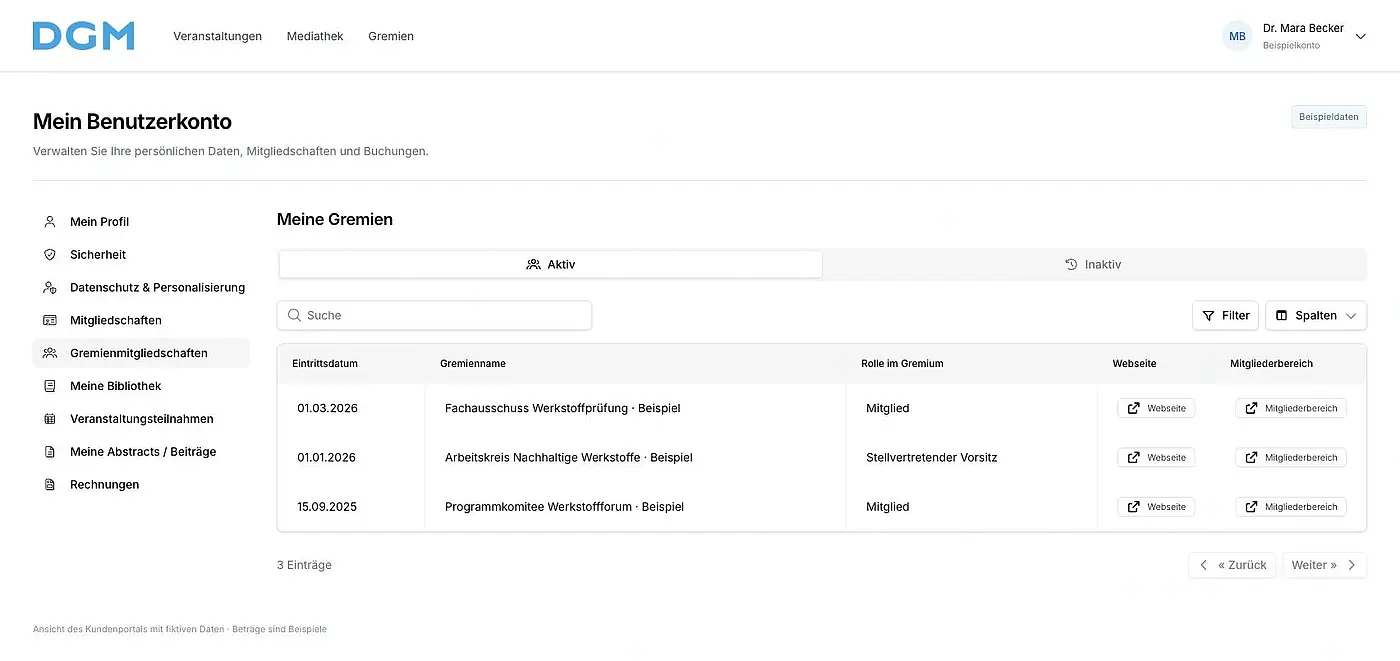Click the DGM logo
Viewport: 1400px width, 661px height.
[x=84, y=36]
